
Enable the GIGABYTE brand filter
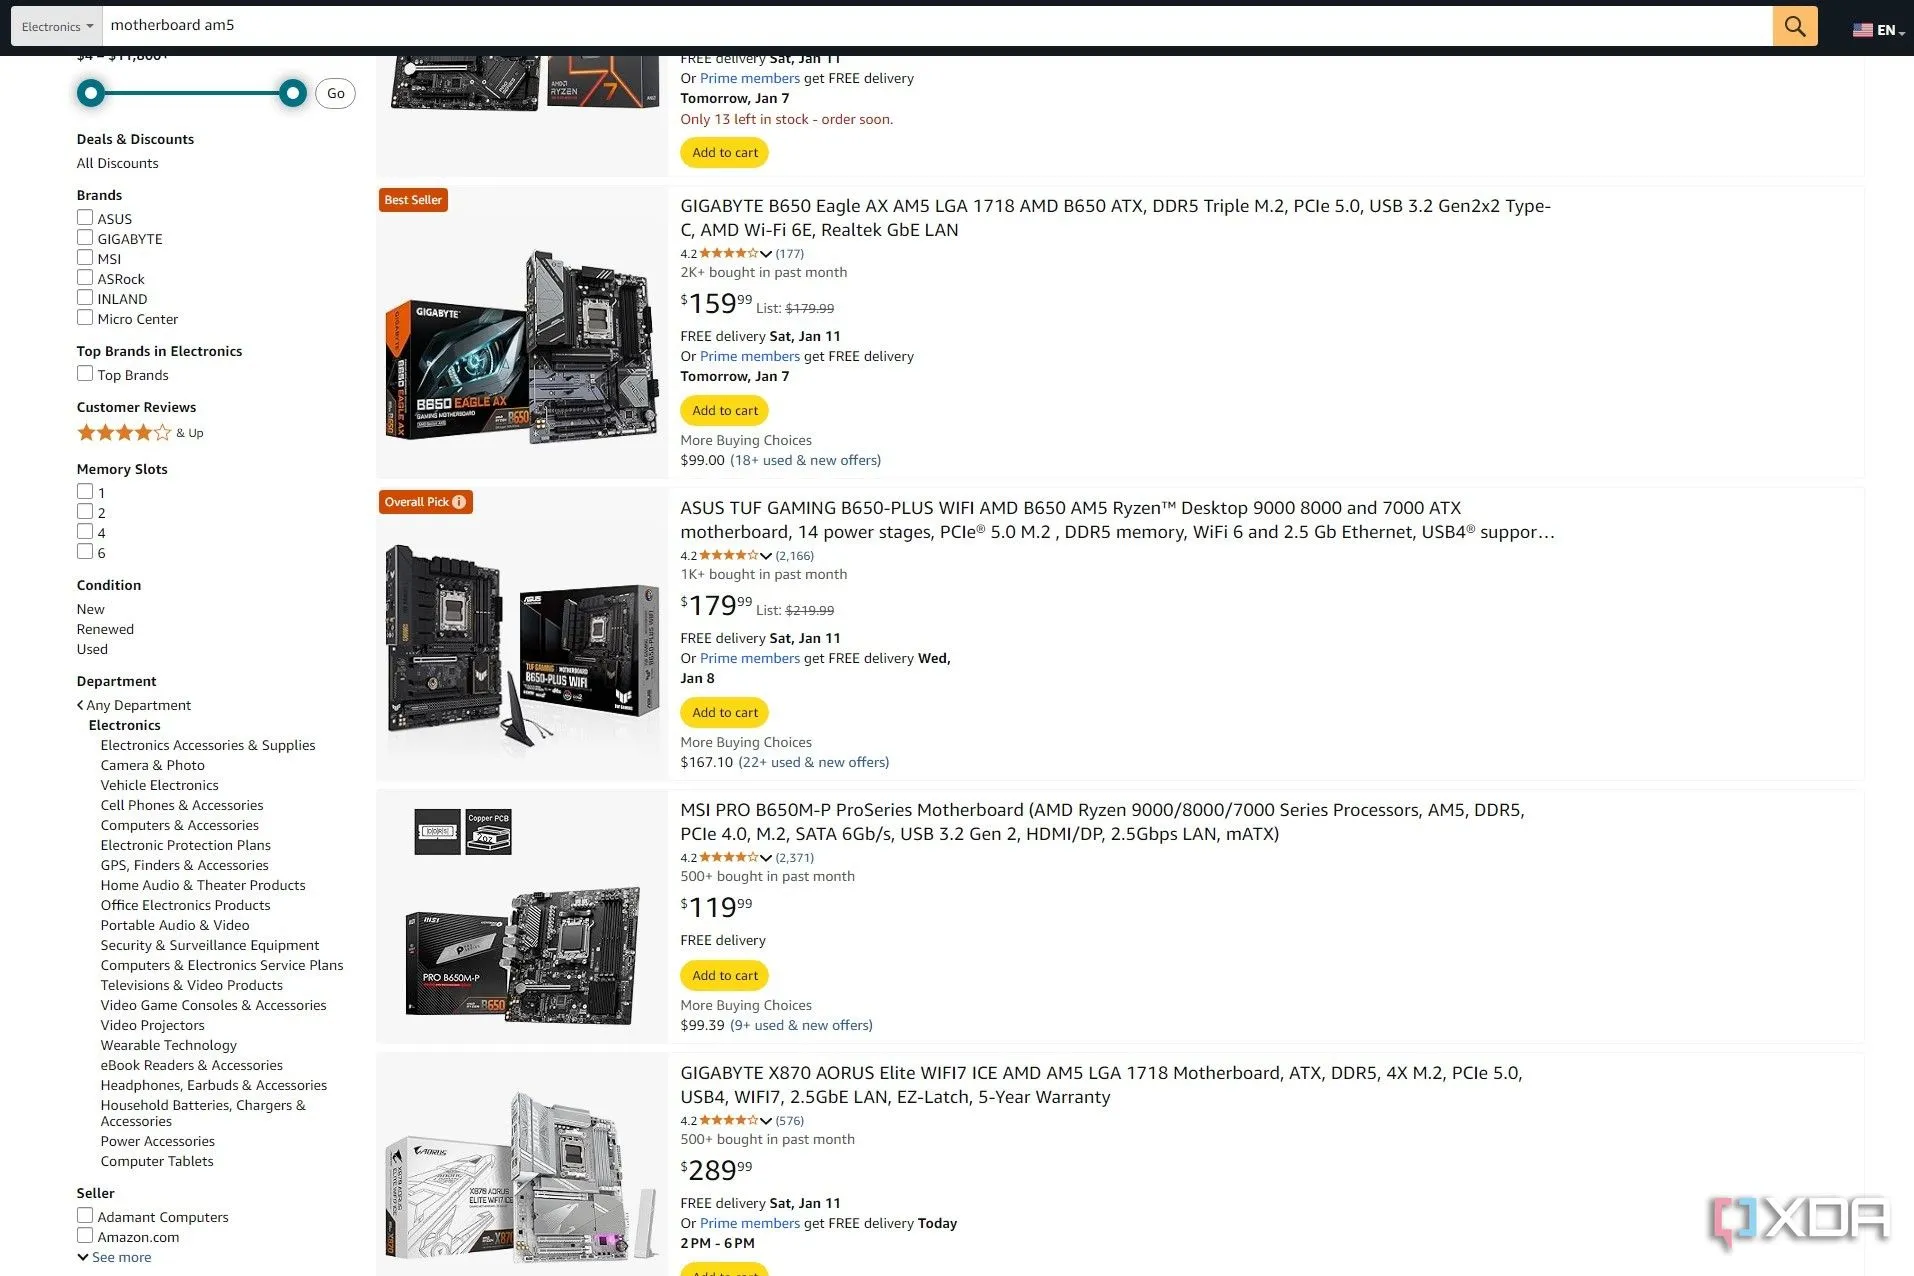coord(85,238)
